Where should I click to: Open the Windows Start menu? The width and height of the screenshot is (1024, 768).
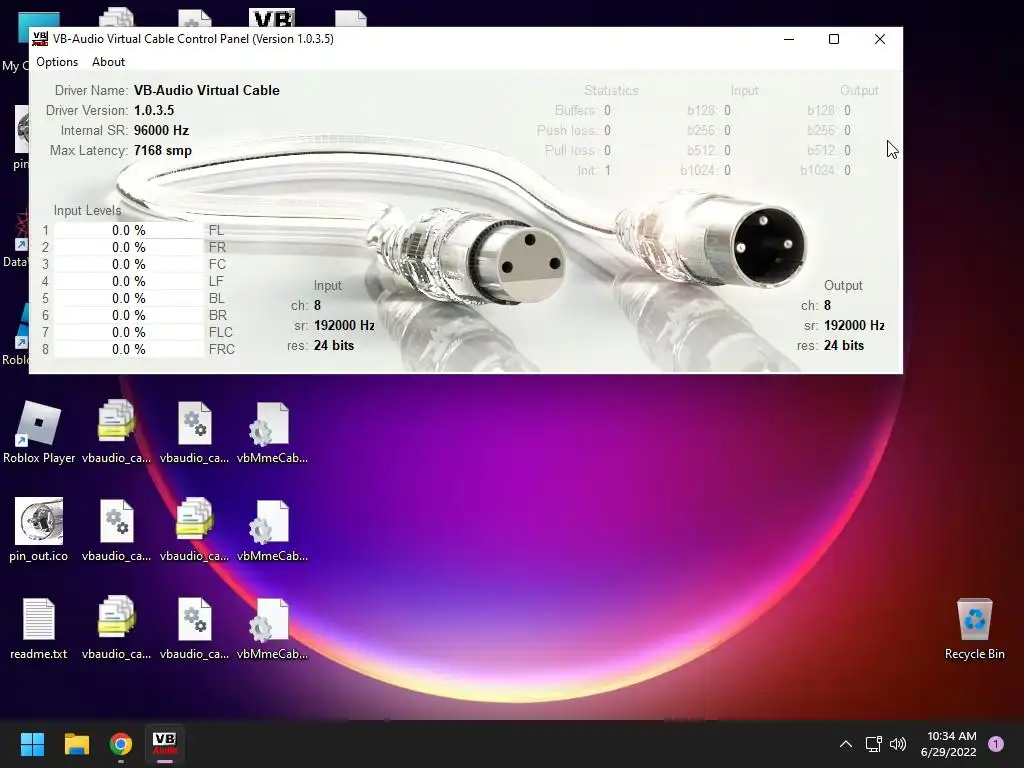[x=32, y=744]
